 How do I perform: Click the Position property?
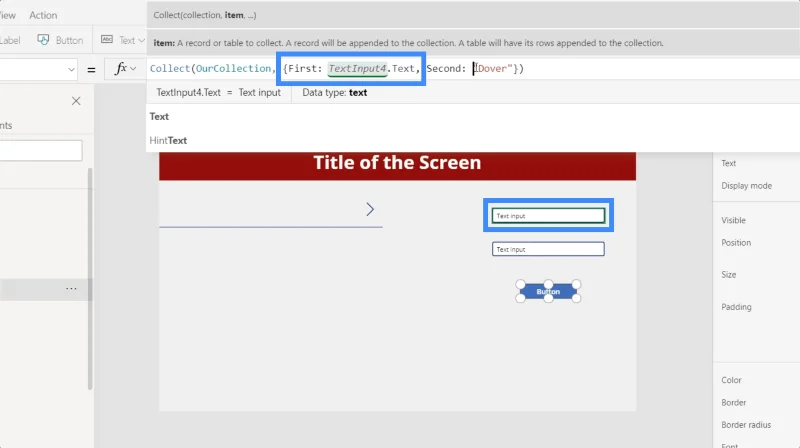736,243
